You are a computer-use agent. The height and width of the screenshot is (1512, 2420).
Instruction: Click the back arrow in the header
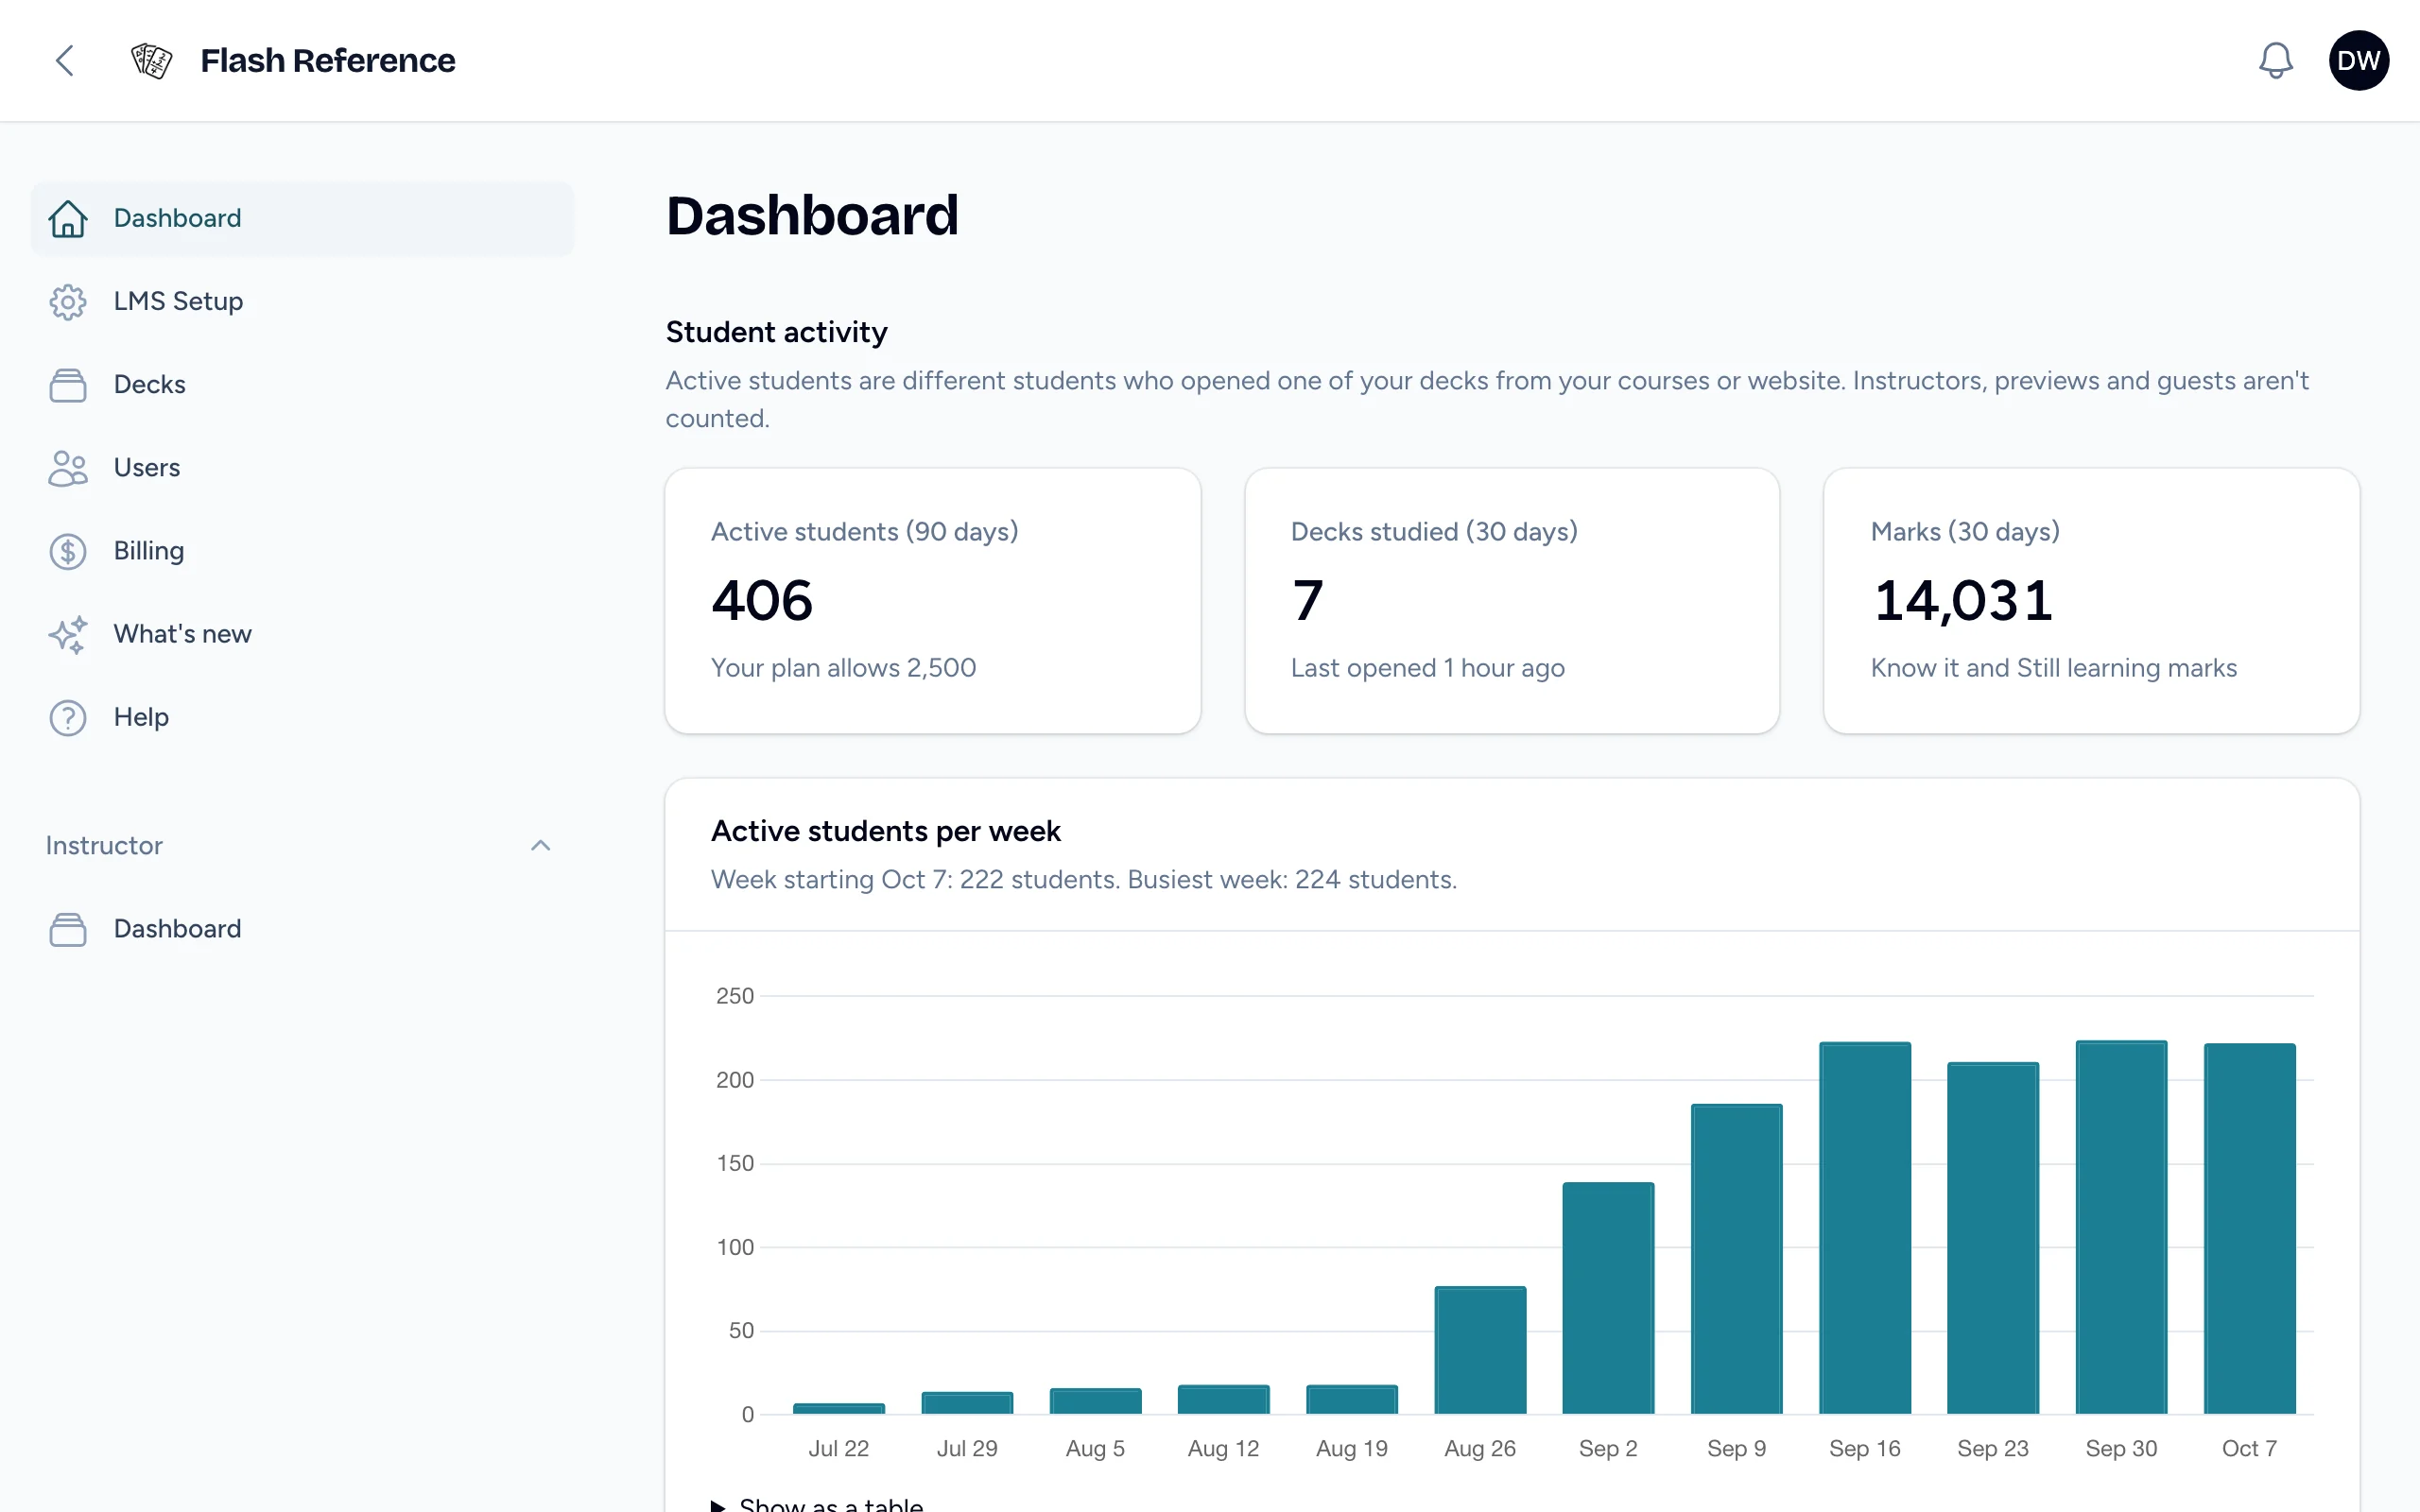(x=65, y=60)
